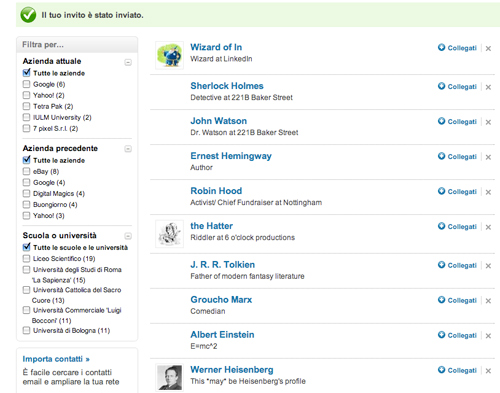Click Collegati for Werner Heisenberg
The width and height of the screenshot is (500, 393).
point(457,370)
